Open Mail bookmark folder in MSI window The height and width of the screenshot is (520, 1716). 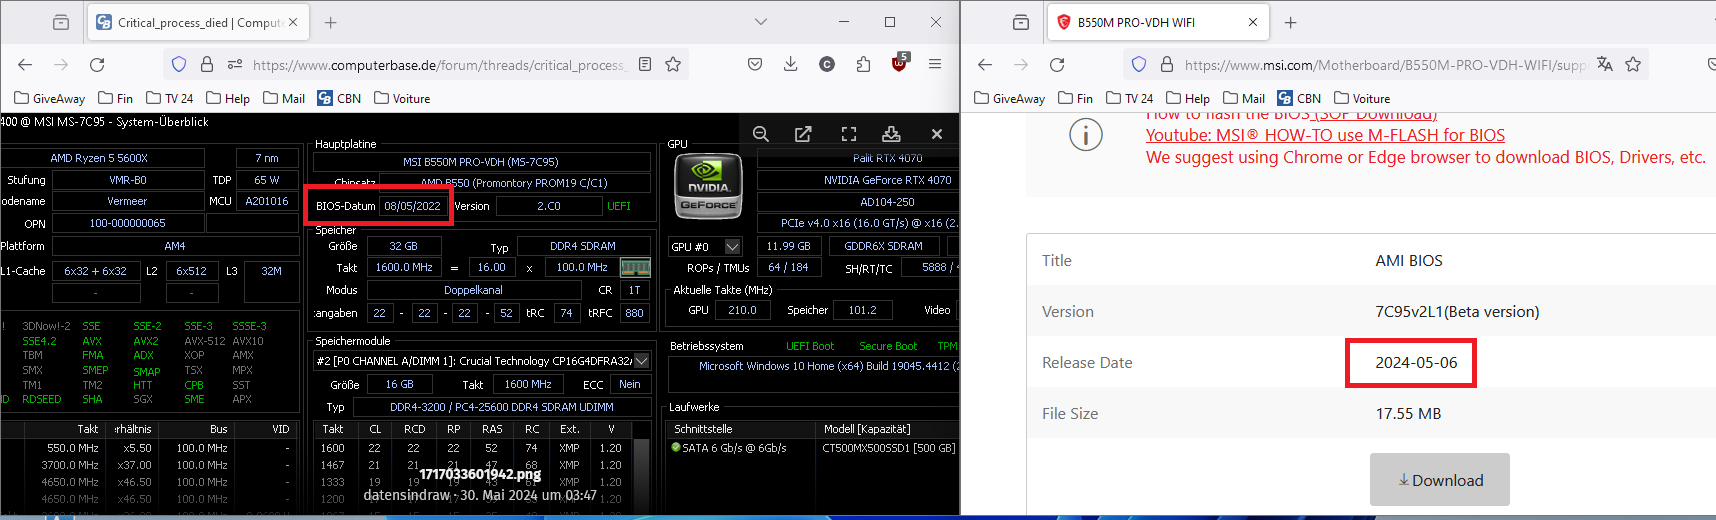[x=1244, y=98]
